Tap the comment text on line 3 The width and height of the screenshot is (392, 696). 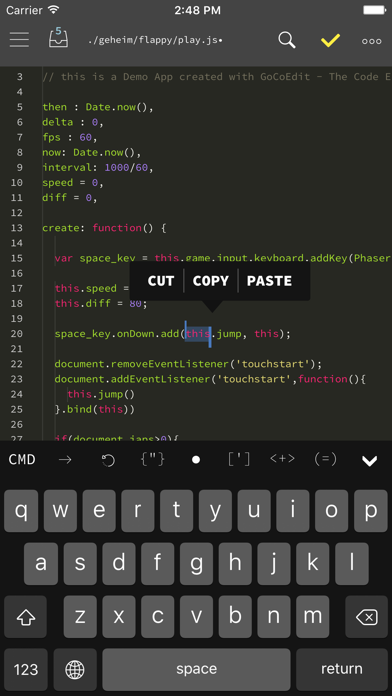coord(217,77)
